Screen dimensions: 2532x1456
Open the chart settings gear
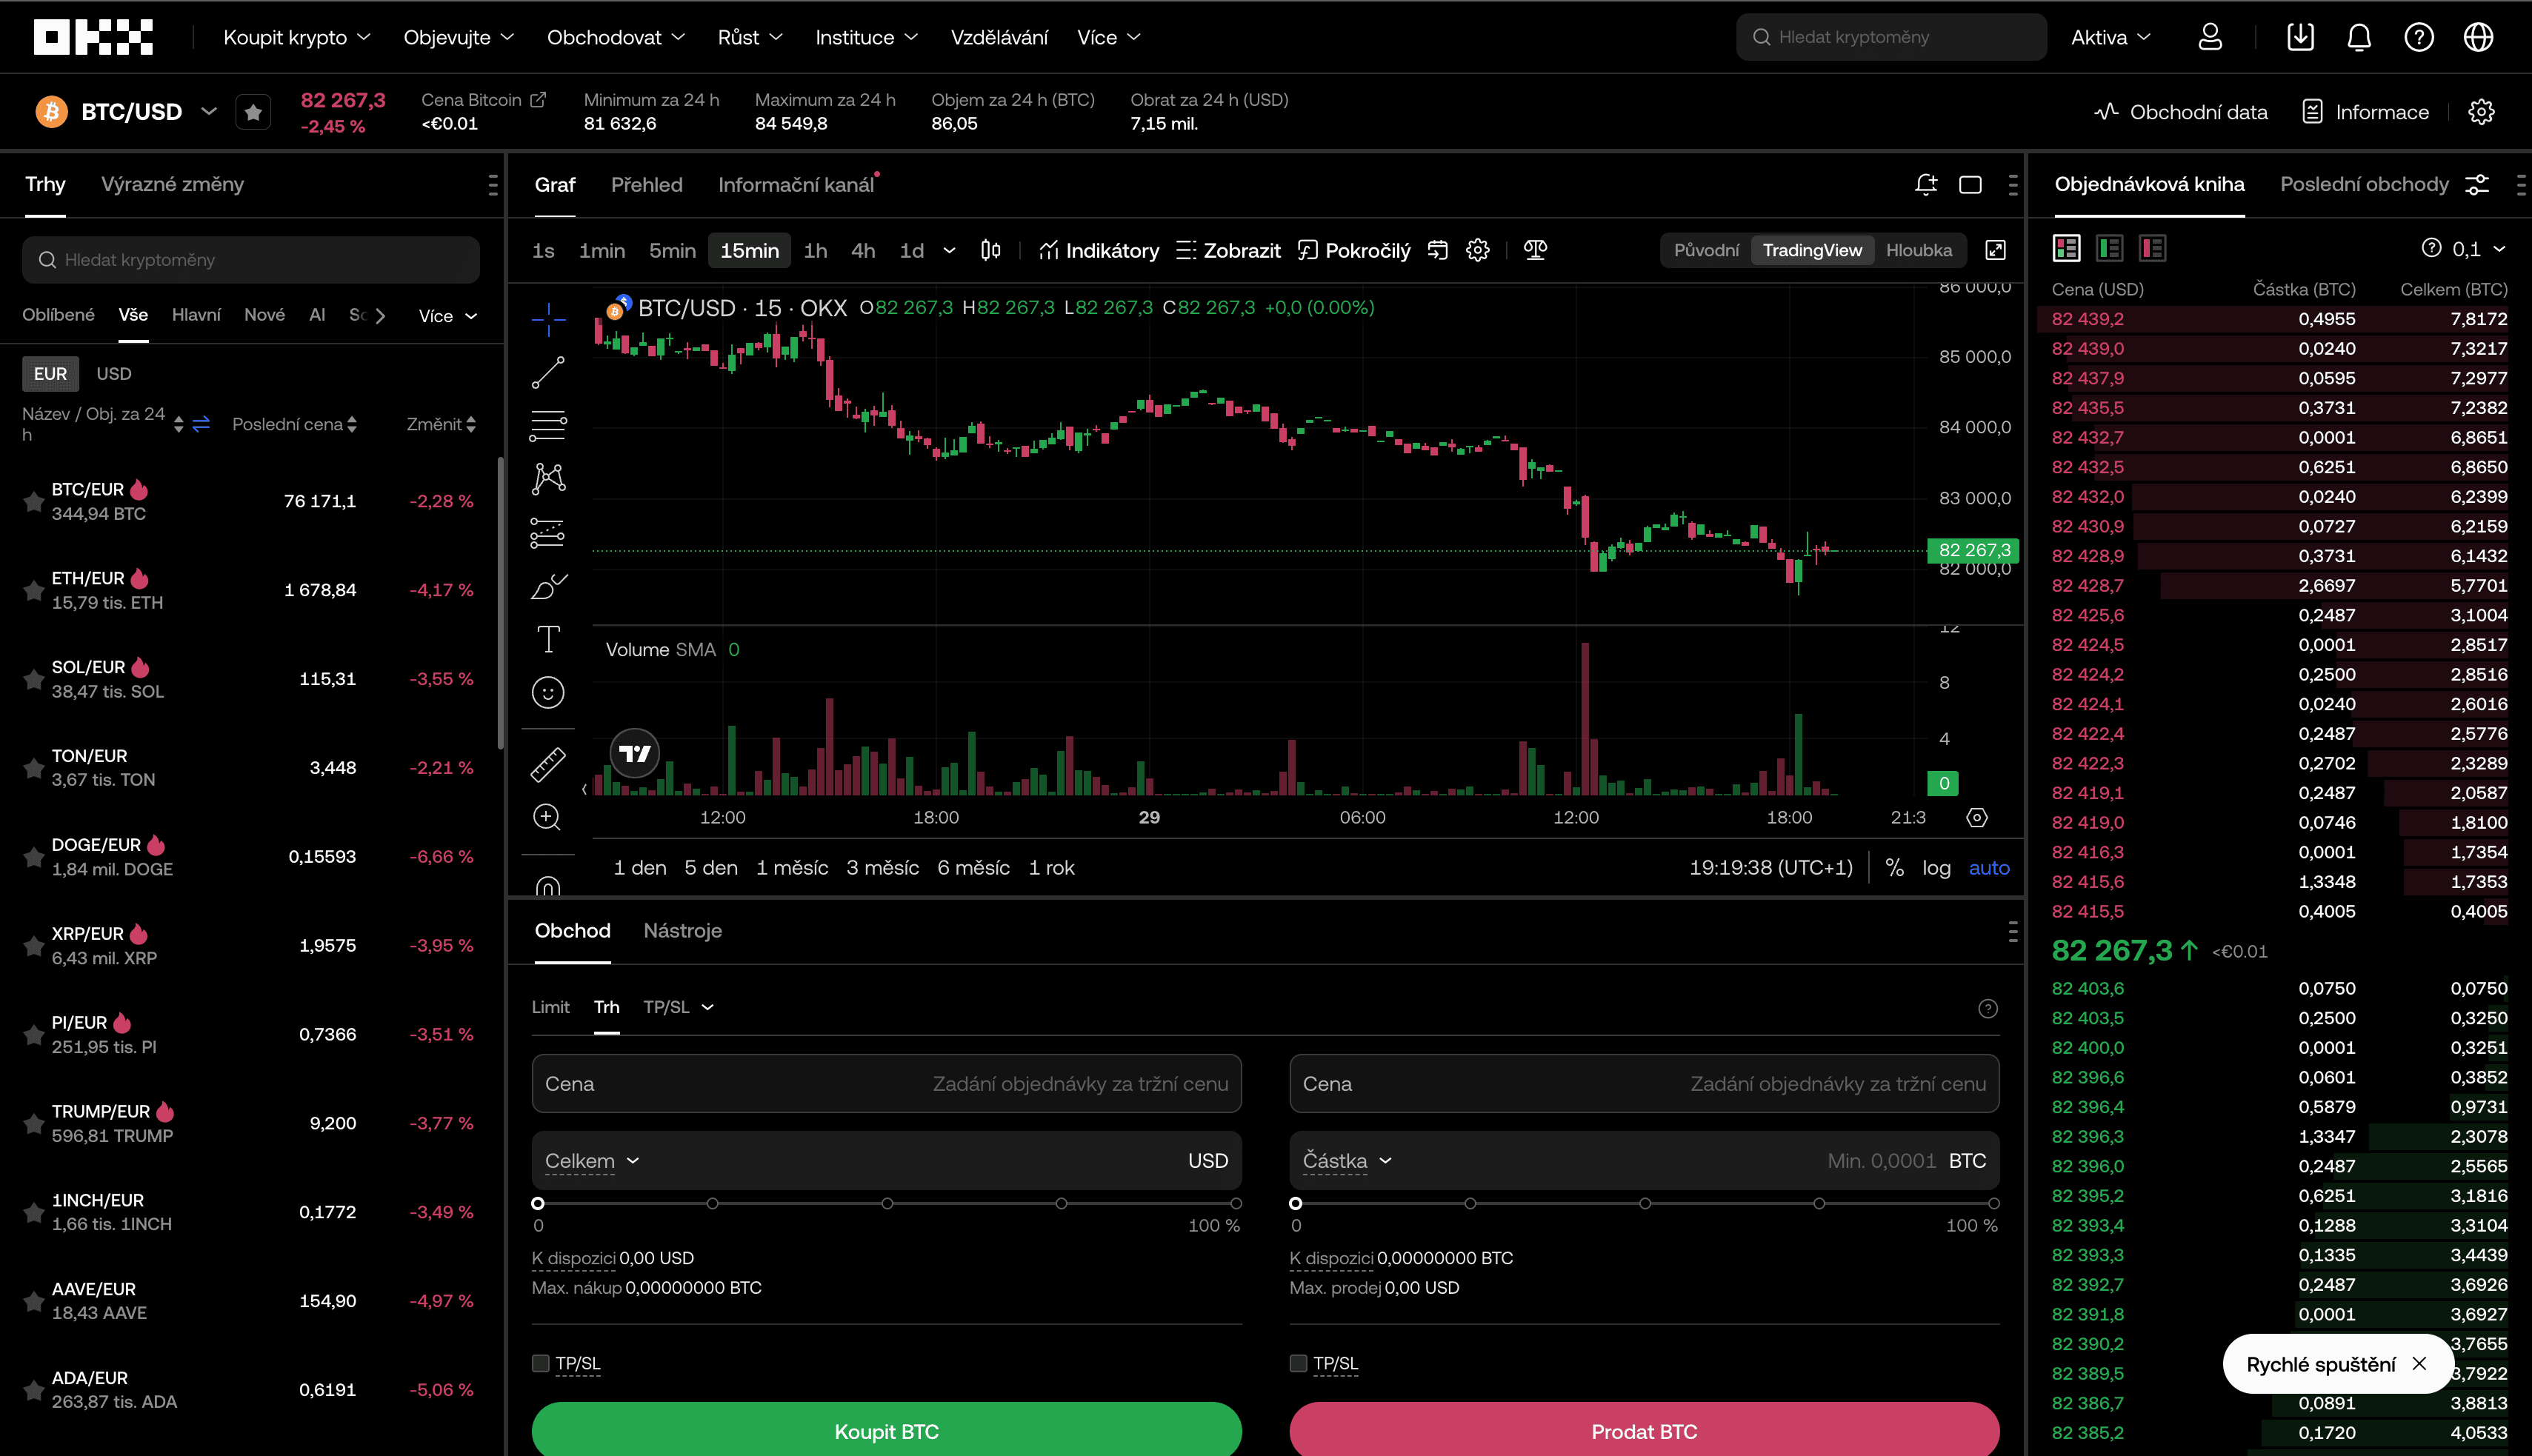coord(1478,250)
